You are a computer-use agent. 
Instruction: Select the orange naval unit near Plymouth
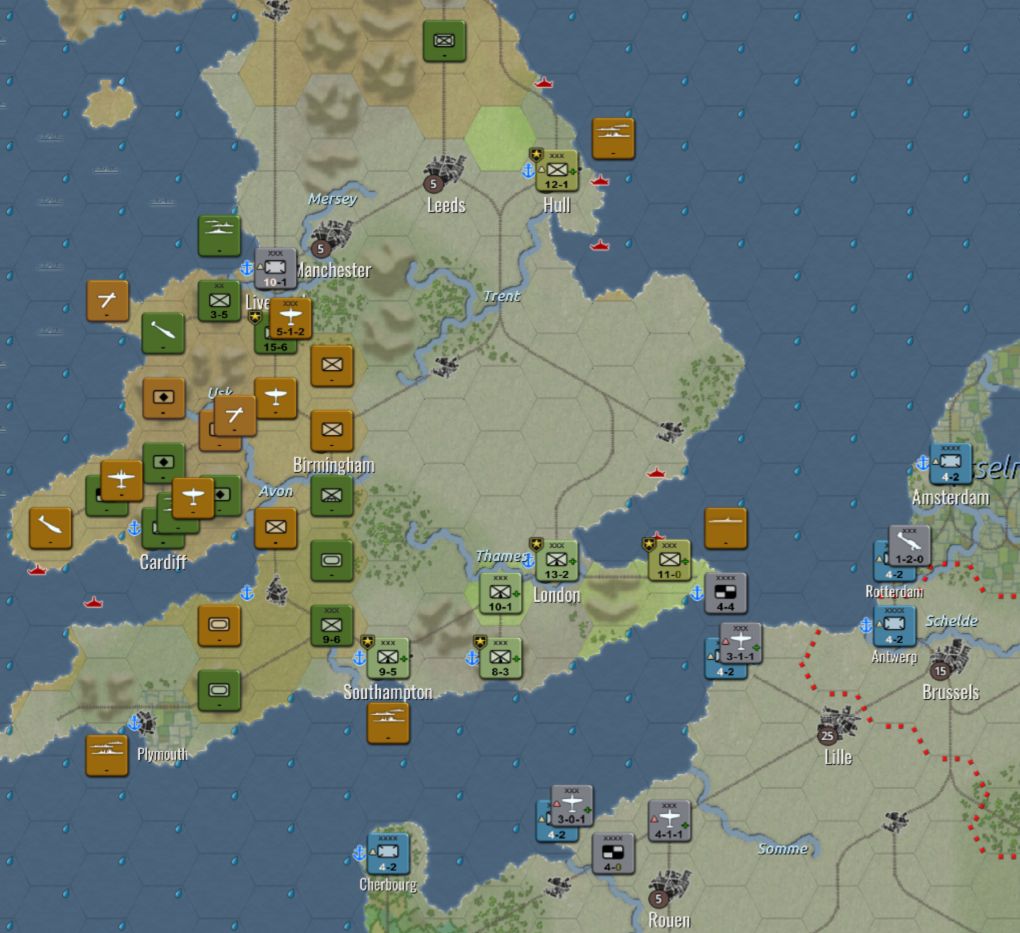tap(107, 756)
